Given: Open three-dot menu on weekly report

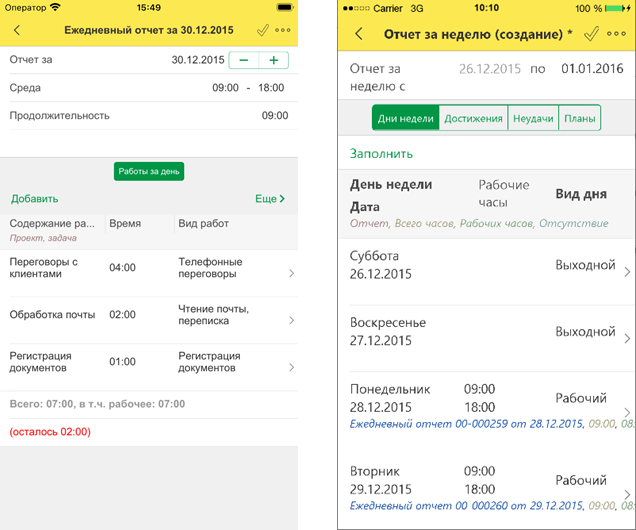Looking at the screenshot, I should [x=617, y=34].
